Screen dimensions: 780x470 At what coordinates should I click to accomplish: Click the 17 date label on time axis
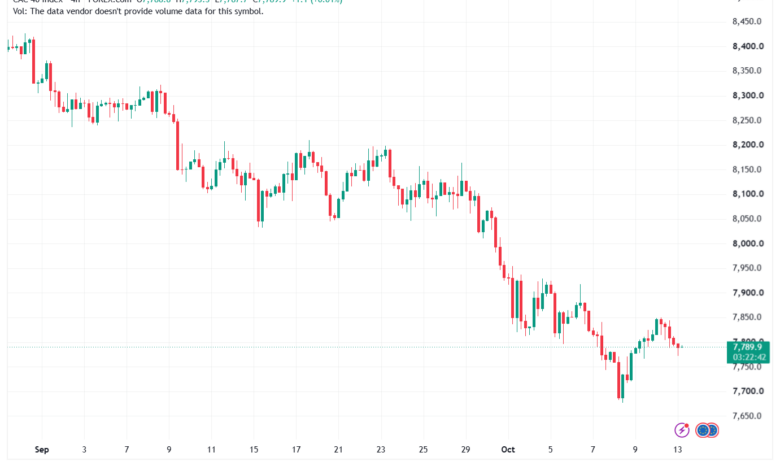[296, 449]
